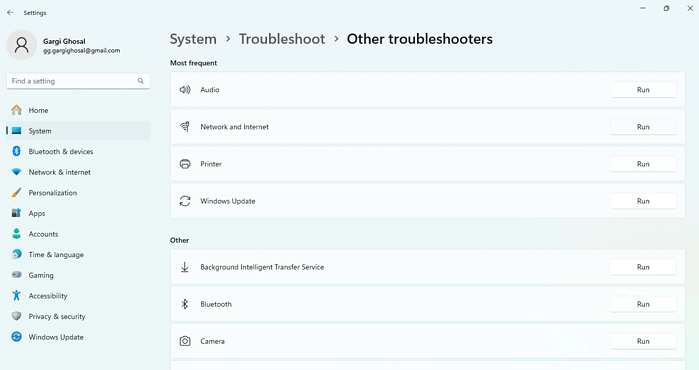This screenshot has height=370, width=699.
Task: Click the Apps sidebar icon
Action: pos(16,213)
